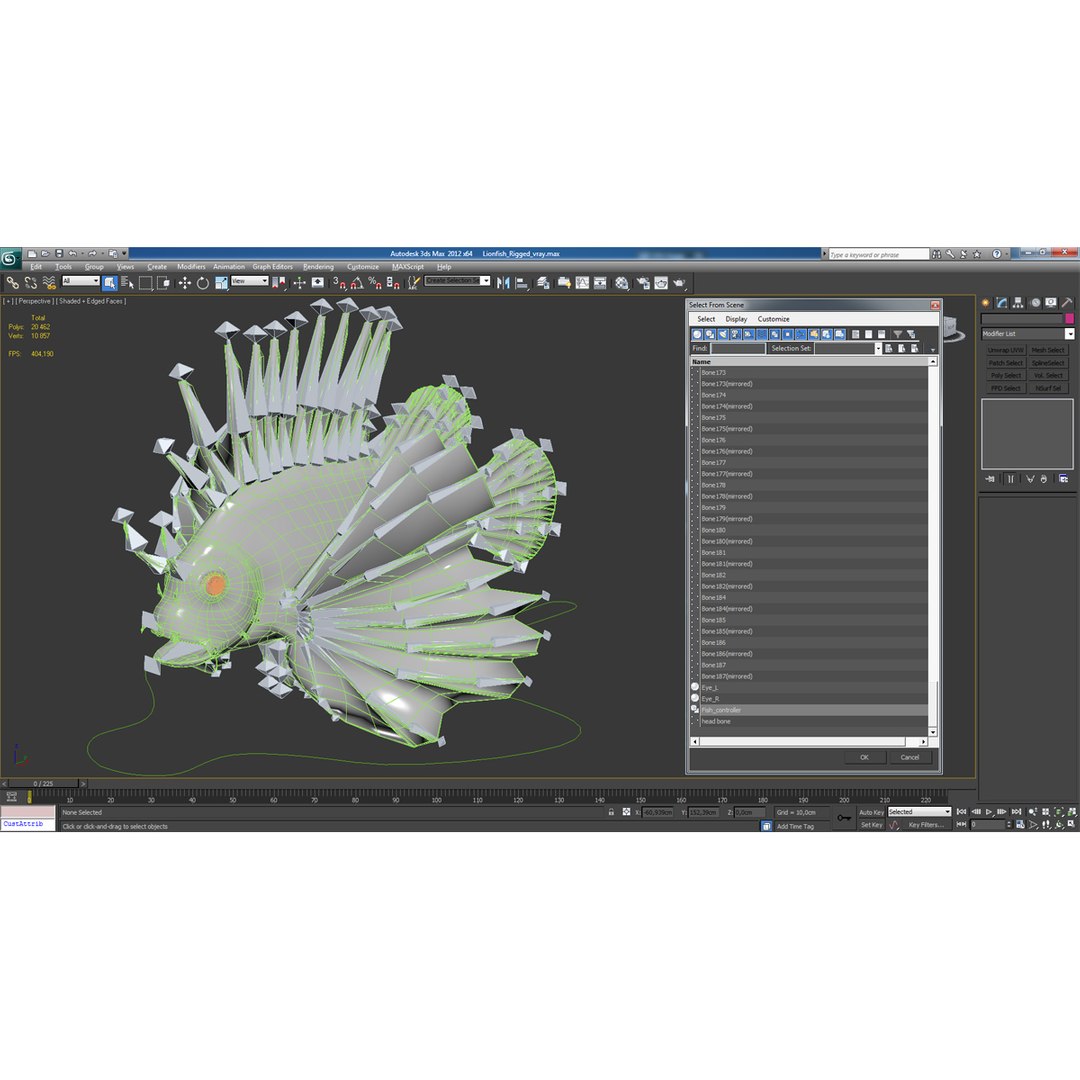Screen dimensions: 1080x1080
Task: Toggle Display Cameras filter in Select From Scene
Action: point(736,334)
